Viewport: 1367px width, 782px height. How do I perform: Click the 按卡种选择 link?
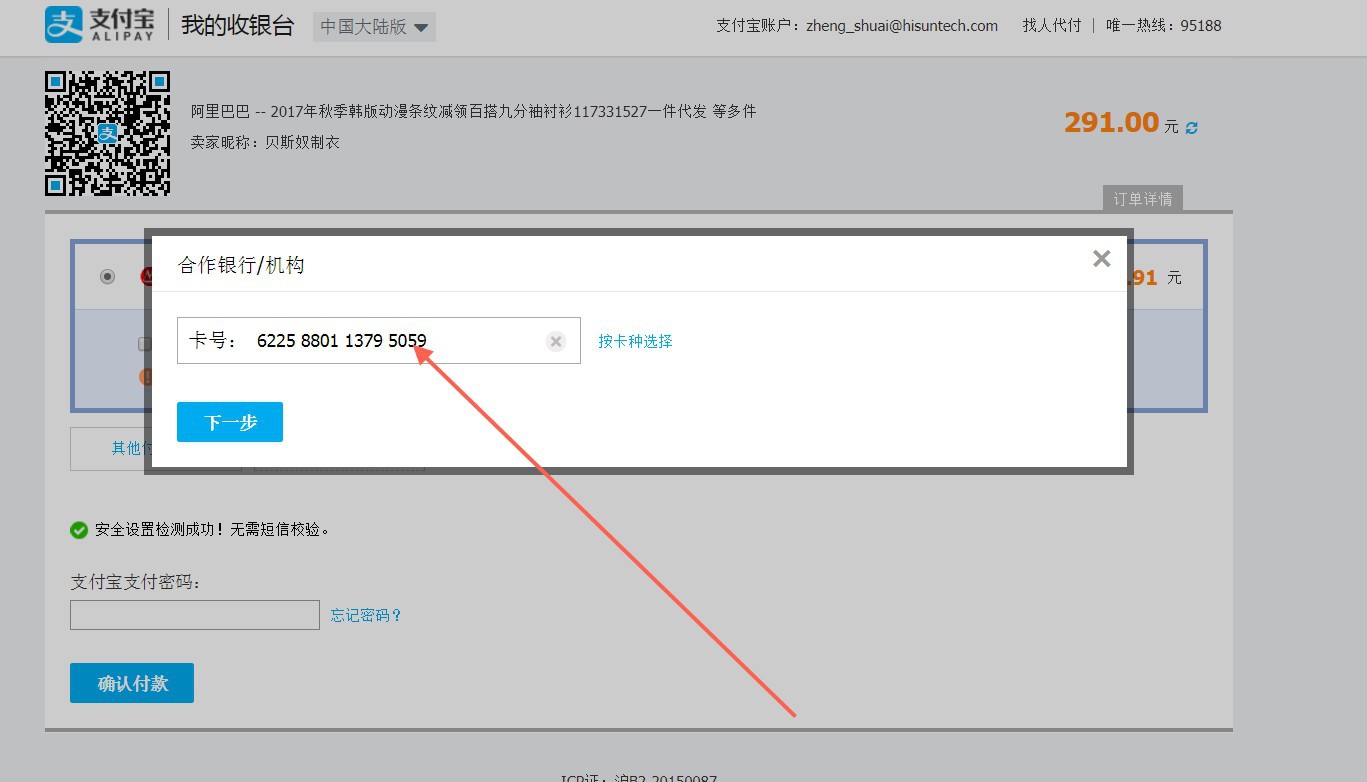click(x=635, y=341)
